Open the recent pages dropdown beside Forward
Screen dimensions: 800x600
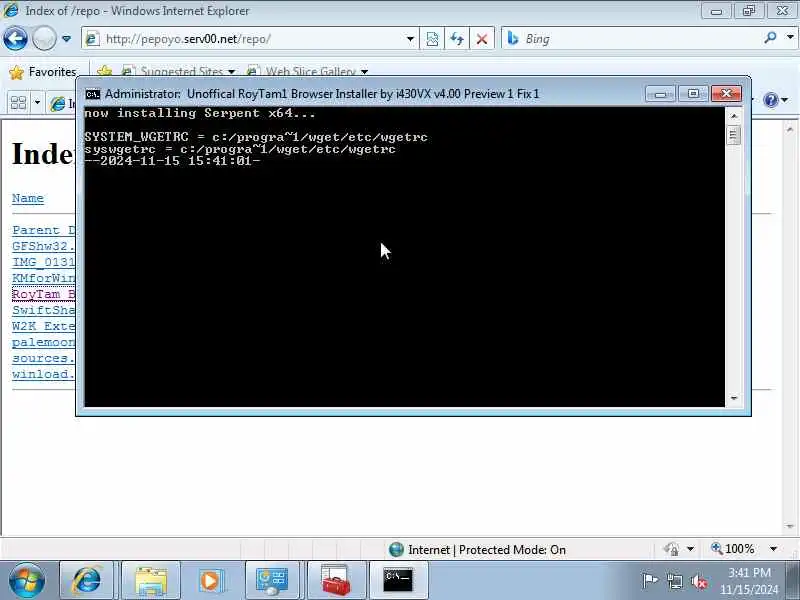66,39
